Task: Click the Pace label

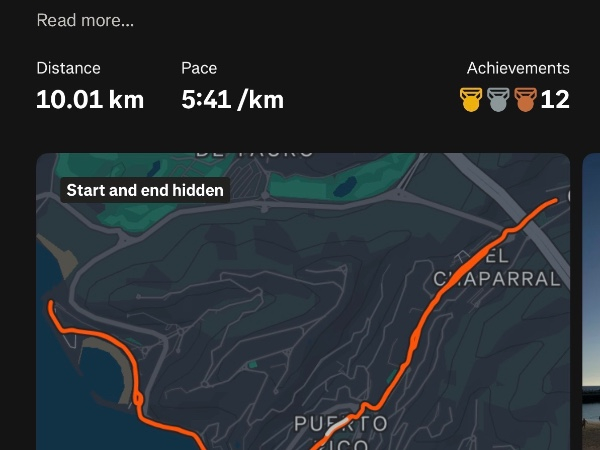Action: click(199, 68)
